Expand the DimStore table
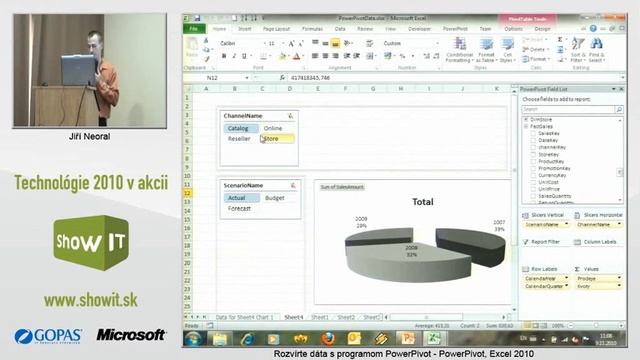640x360 pixels. (526, 119)
